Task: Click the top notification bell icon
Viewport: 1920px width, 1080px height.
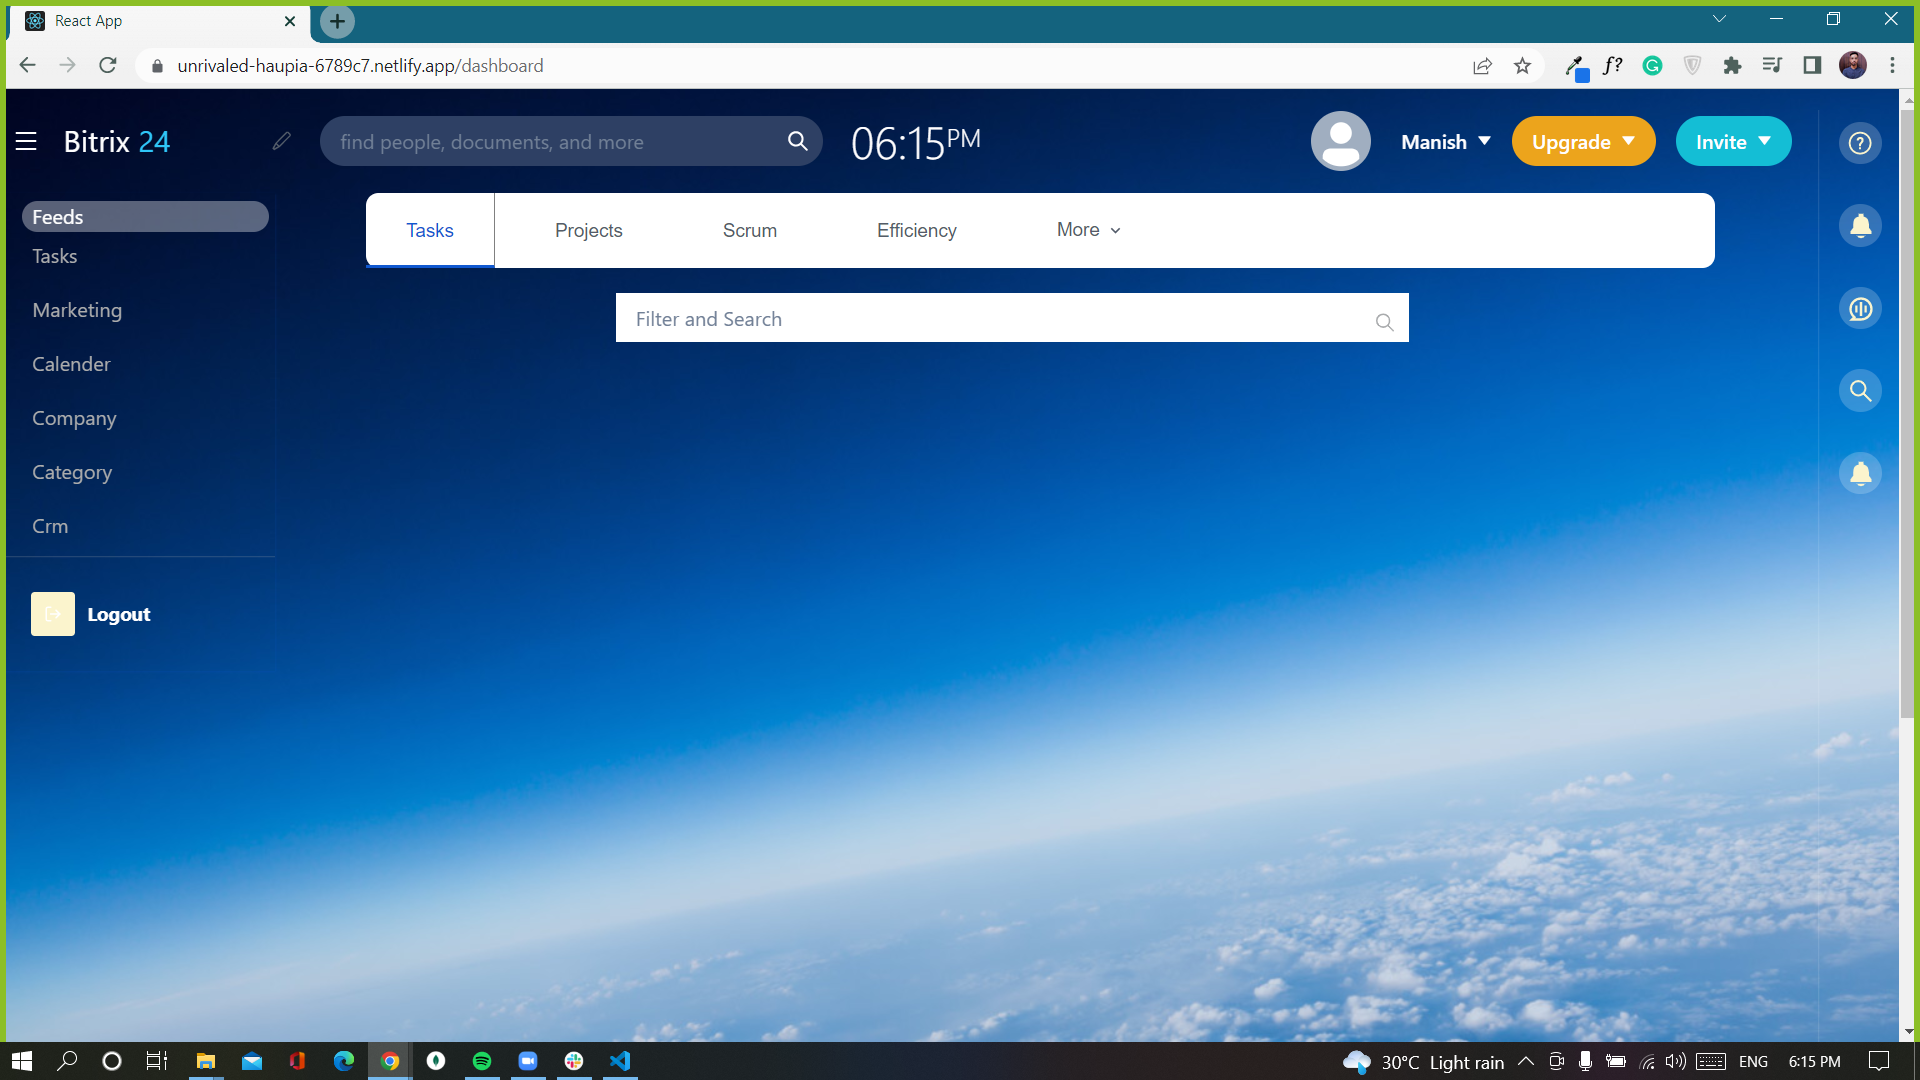Action: (x=1860, y=226)
